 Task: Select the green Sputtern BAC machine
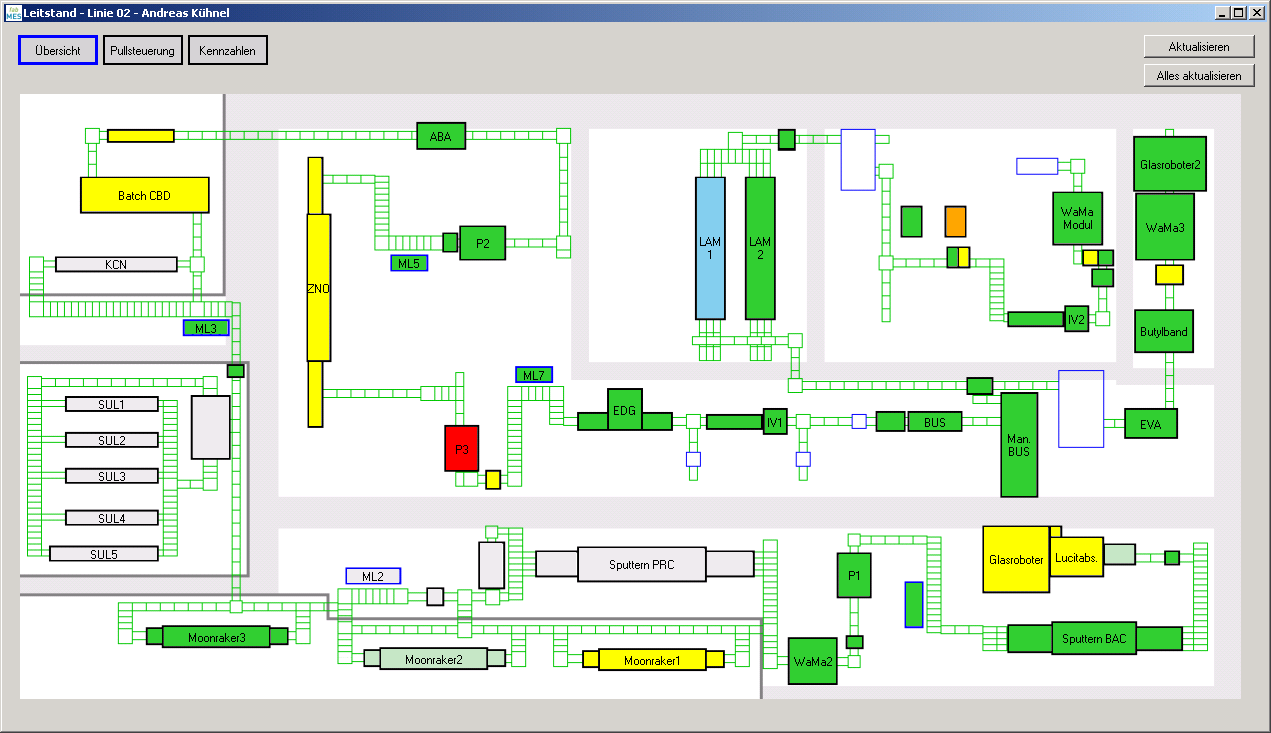1093,638
